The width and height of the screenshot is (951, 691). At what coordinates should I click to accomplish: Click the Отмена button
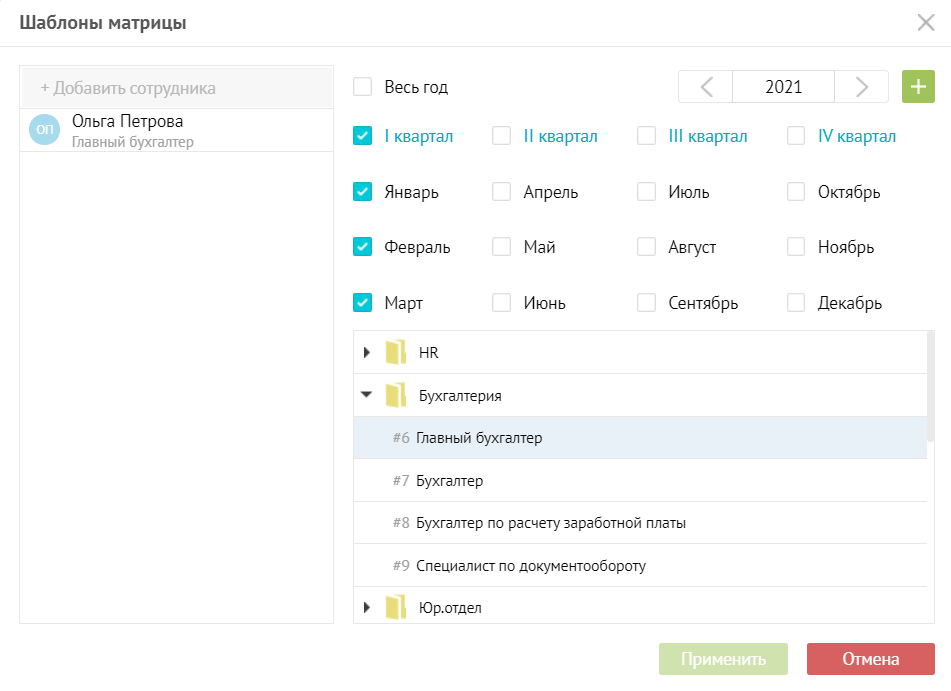click(x=870, y=659)
